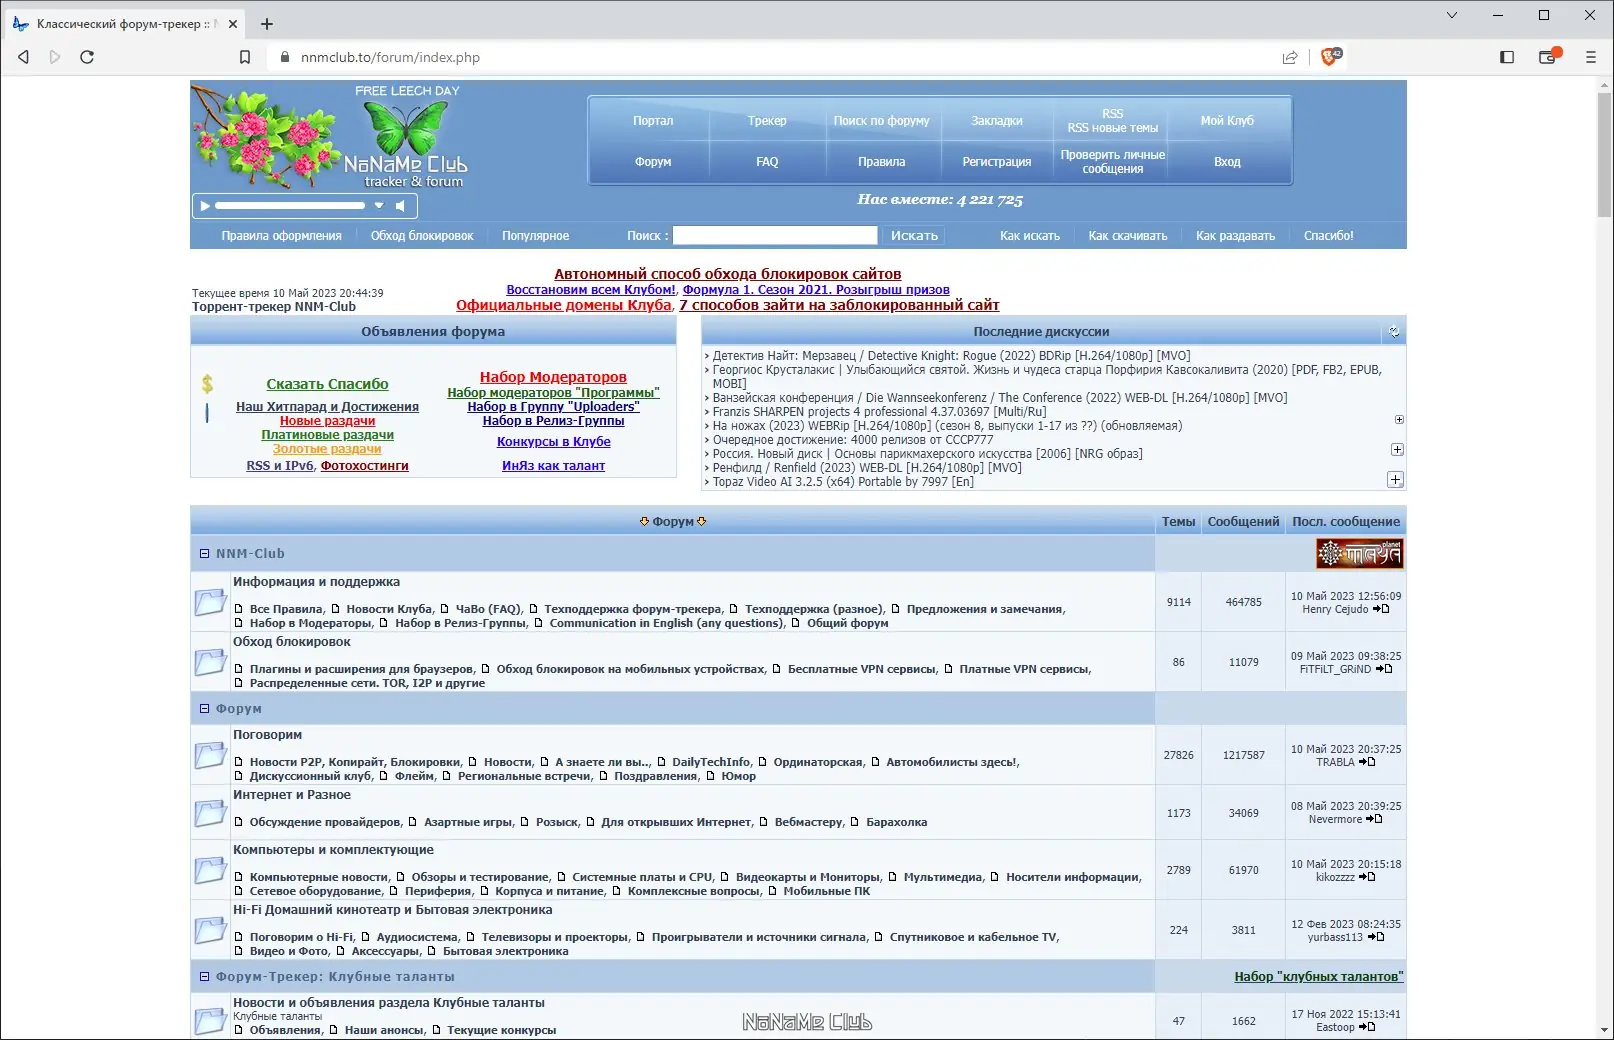Collapse the Форум-Трекер: Клубные таланты category
The image size is (1614, 1040).
click(x=204, y=977)
